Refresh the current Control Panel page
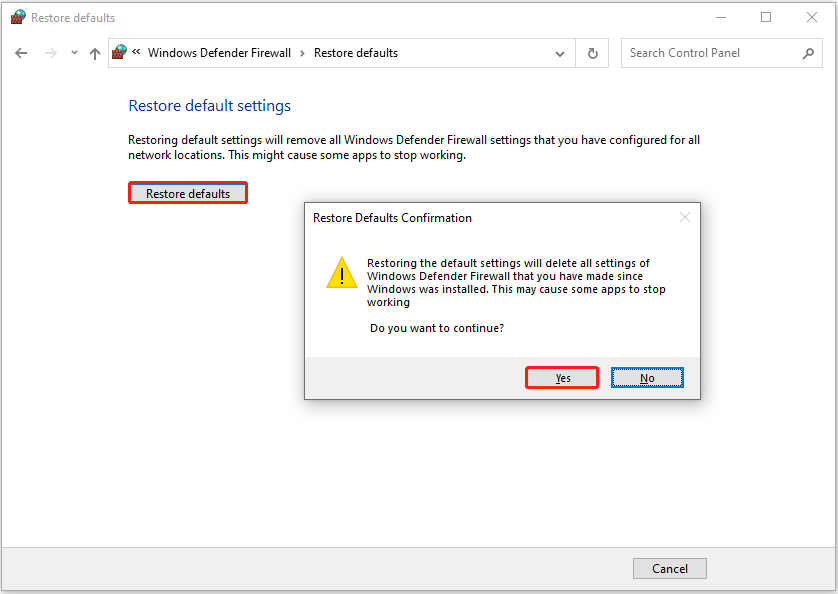 (592, 52)
